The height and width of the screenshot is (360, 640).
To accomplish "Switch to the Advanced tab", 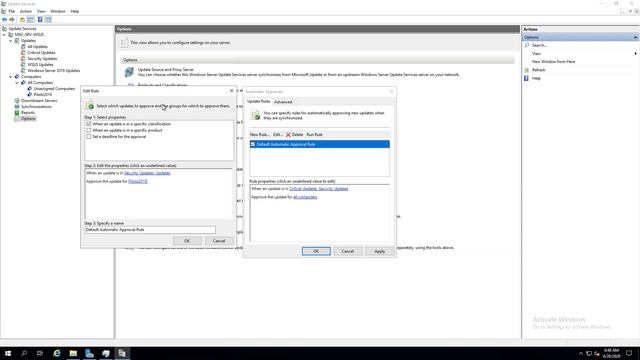I will [x=283, y=102].
